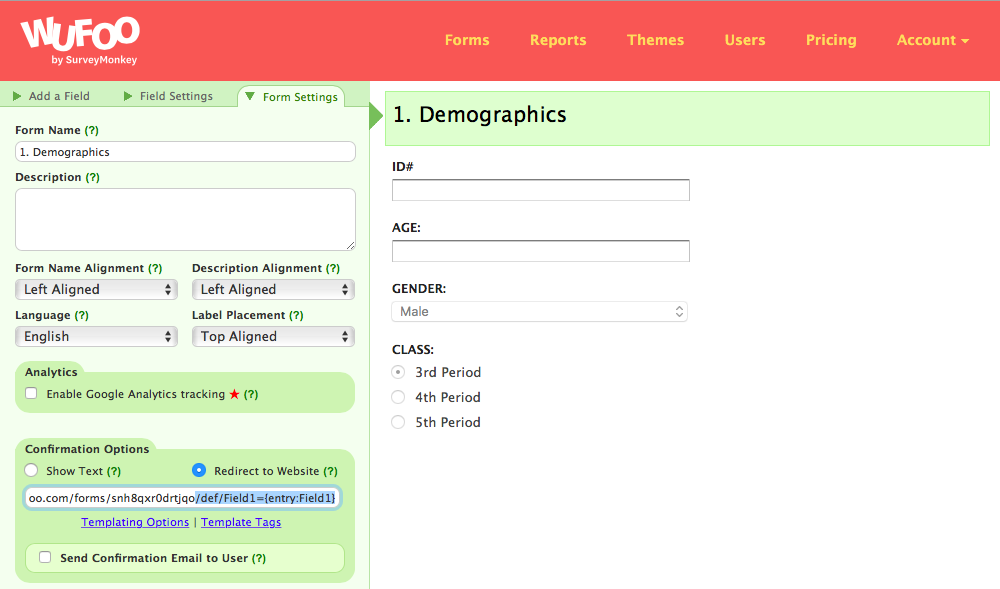This screenshot has height=589, width=1000.
Task: Go to Themes in top navigation
Action: (656, 40)
